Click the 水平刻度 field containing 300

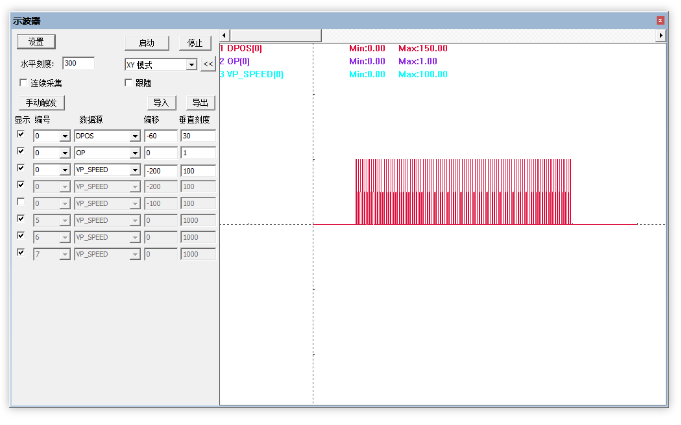click(x=78, y=63)
